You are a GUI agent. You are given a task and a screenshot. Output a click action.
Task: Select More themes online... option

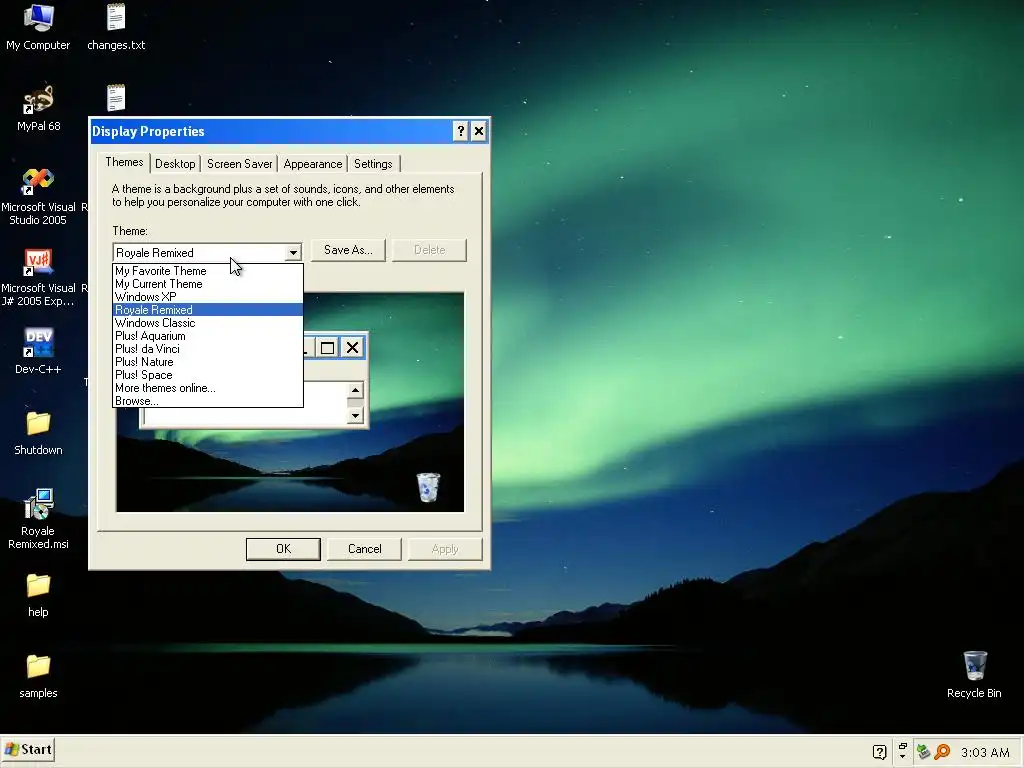coord(208,388)
